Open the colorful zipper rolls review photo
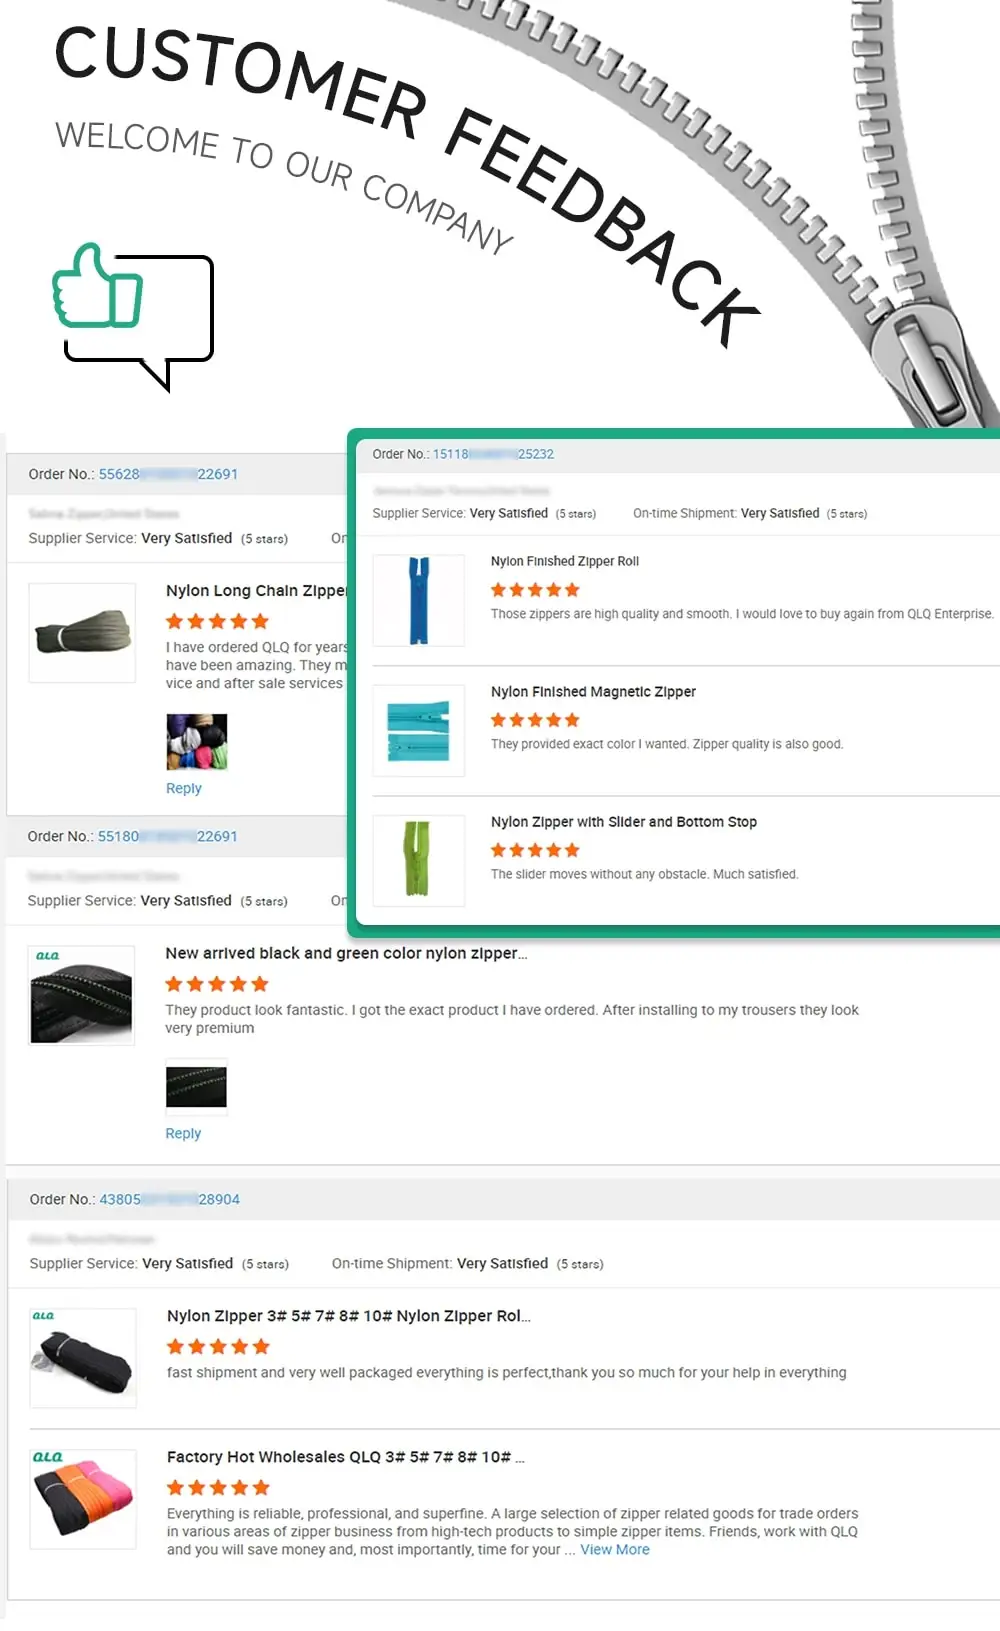 [197, 742]
